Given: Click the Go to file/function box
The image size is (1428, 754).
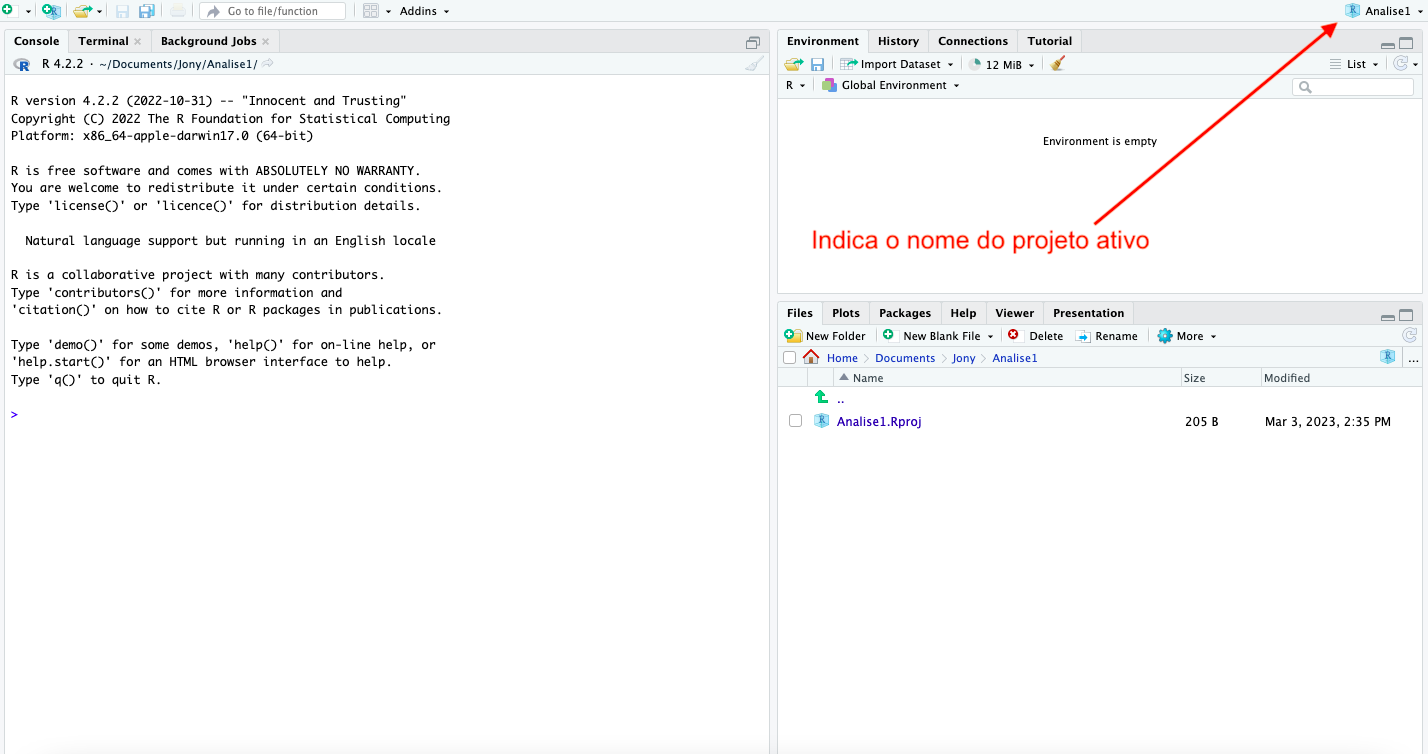Looking at the screenshot, I should (x=272, y=11).
